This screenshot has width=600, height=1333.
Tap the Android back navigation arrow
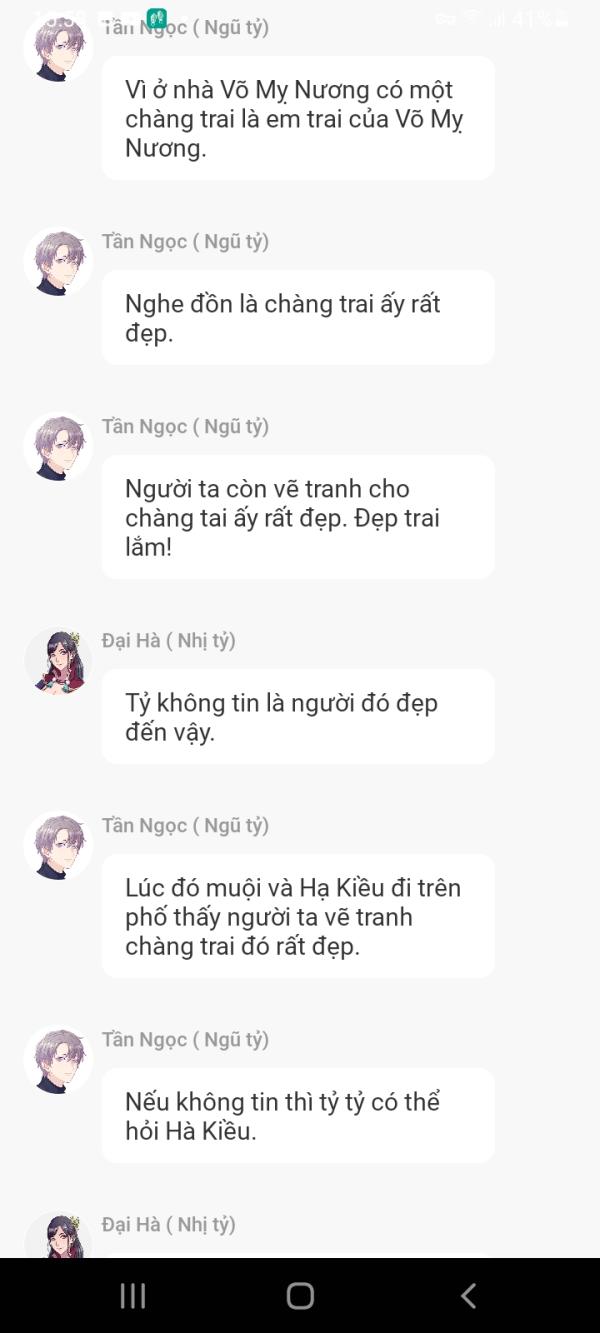pos(468,1296)
